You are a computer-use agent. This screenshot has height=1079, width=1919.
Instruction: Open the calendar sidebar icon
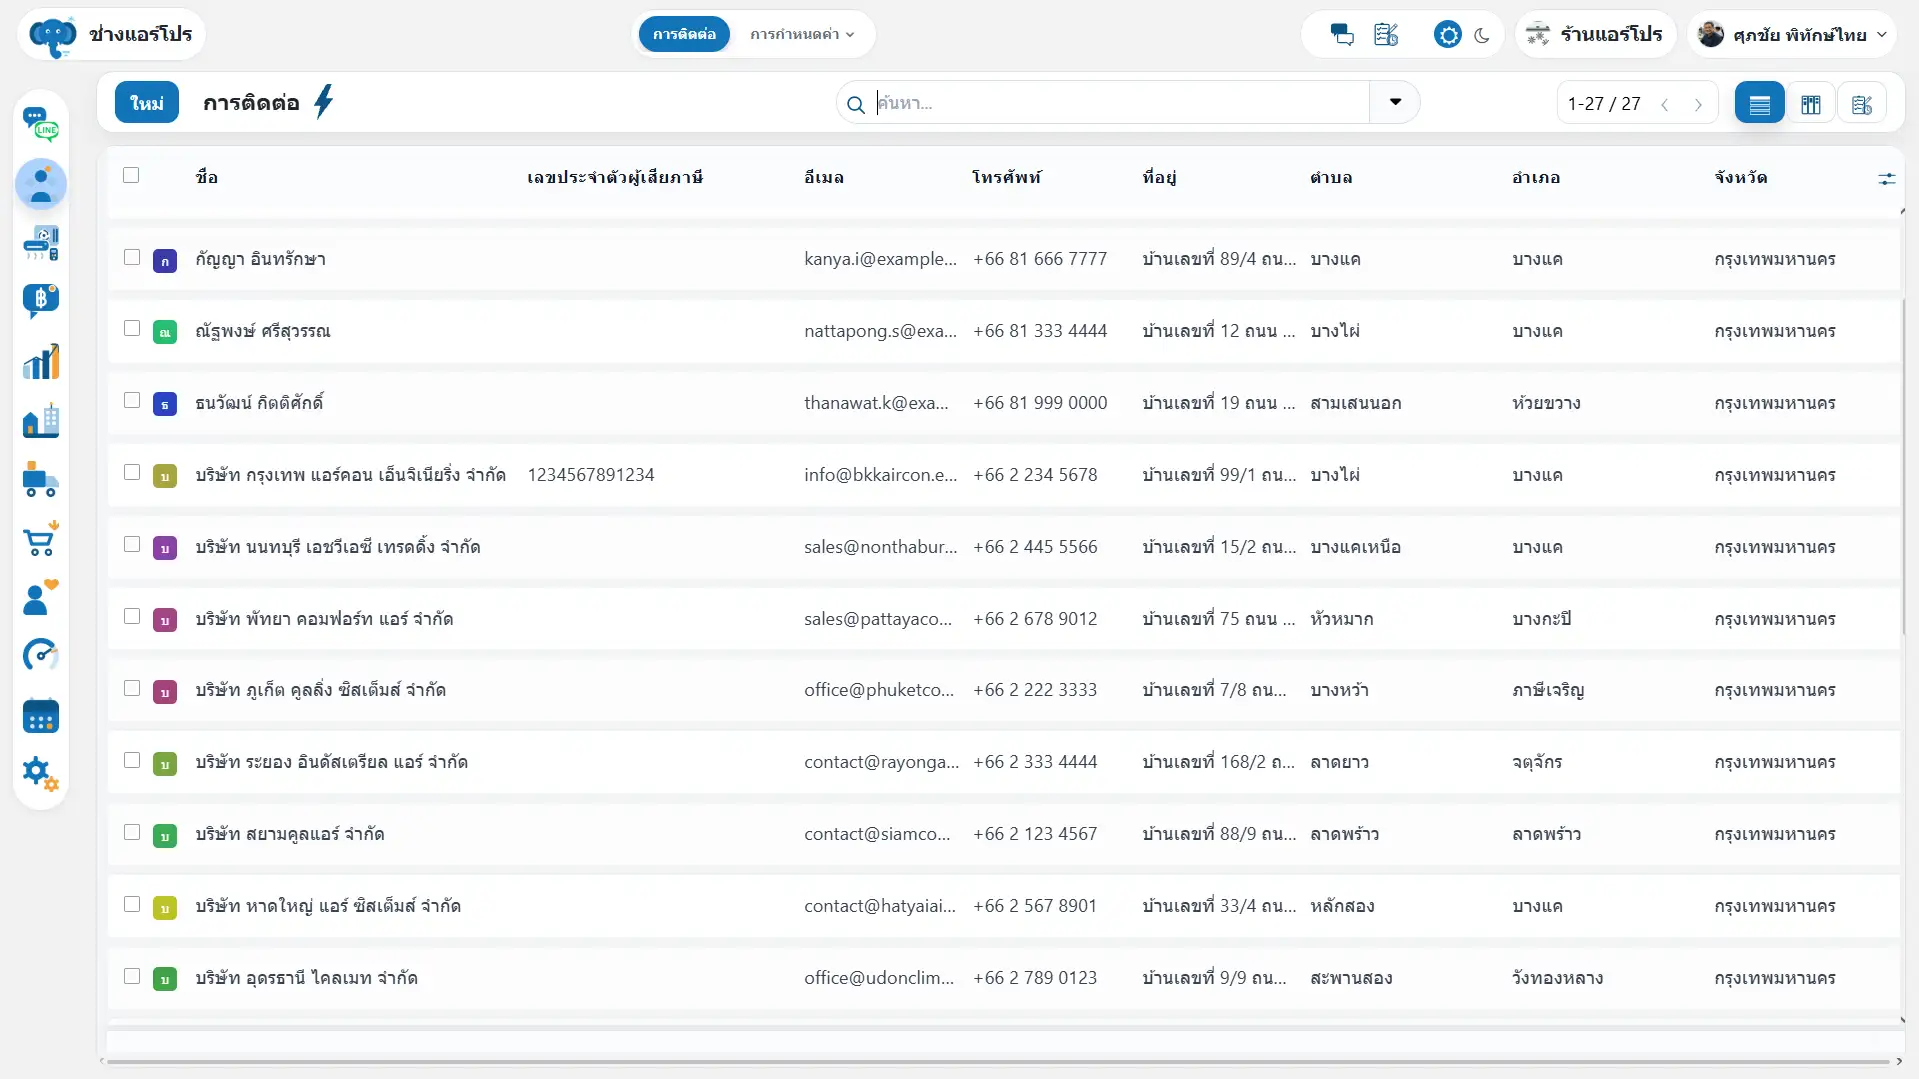tap(41, 716)
